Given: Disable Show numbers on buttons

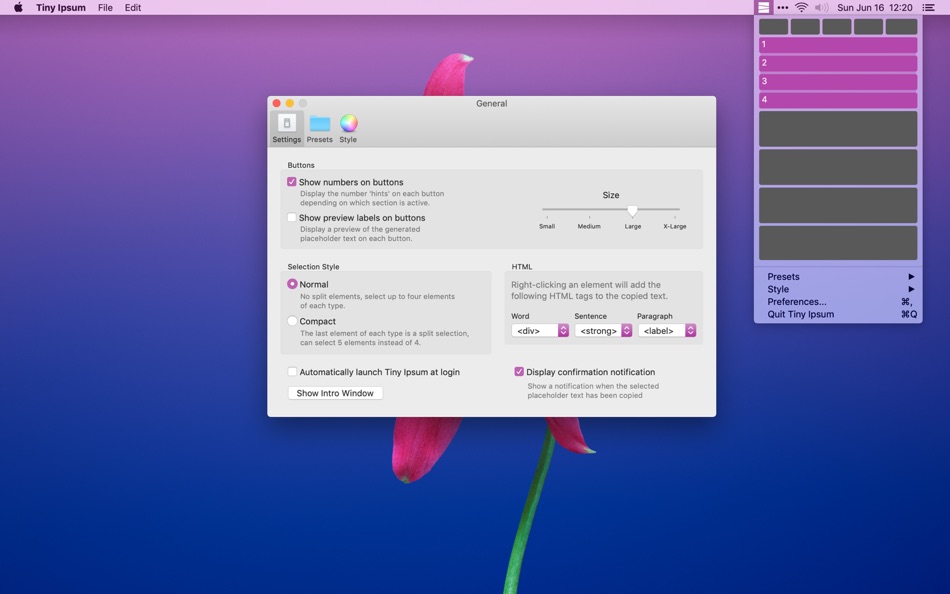Looking at the screenshot, I should (x=292, y=182).
